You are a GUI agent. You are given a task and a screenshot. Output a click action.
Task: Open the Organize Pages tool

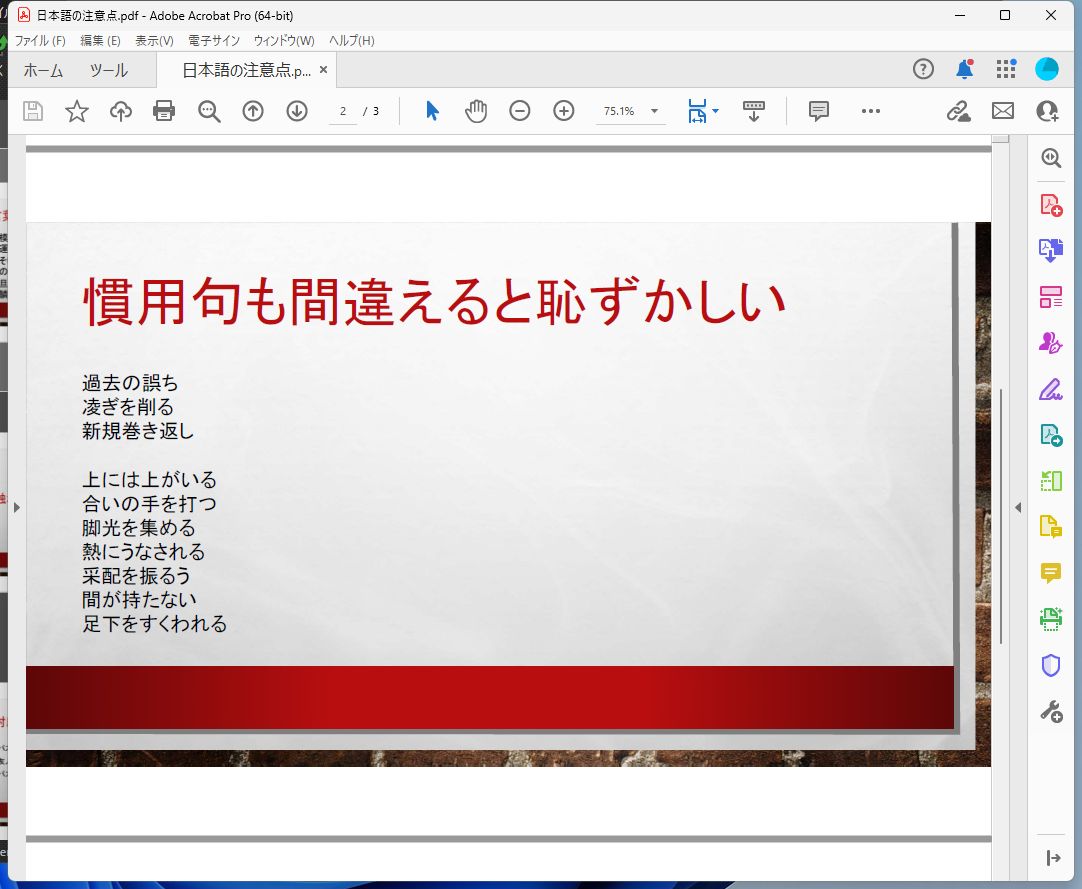[1050, 296]
